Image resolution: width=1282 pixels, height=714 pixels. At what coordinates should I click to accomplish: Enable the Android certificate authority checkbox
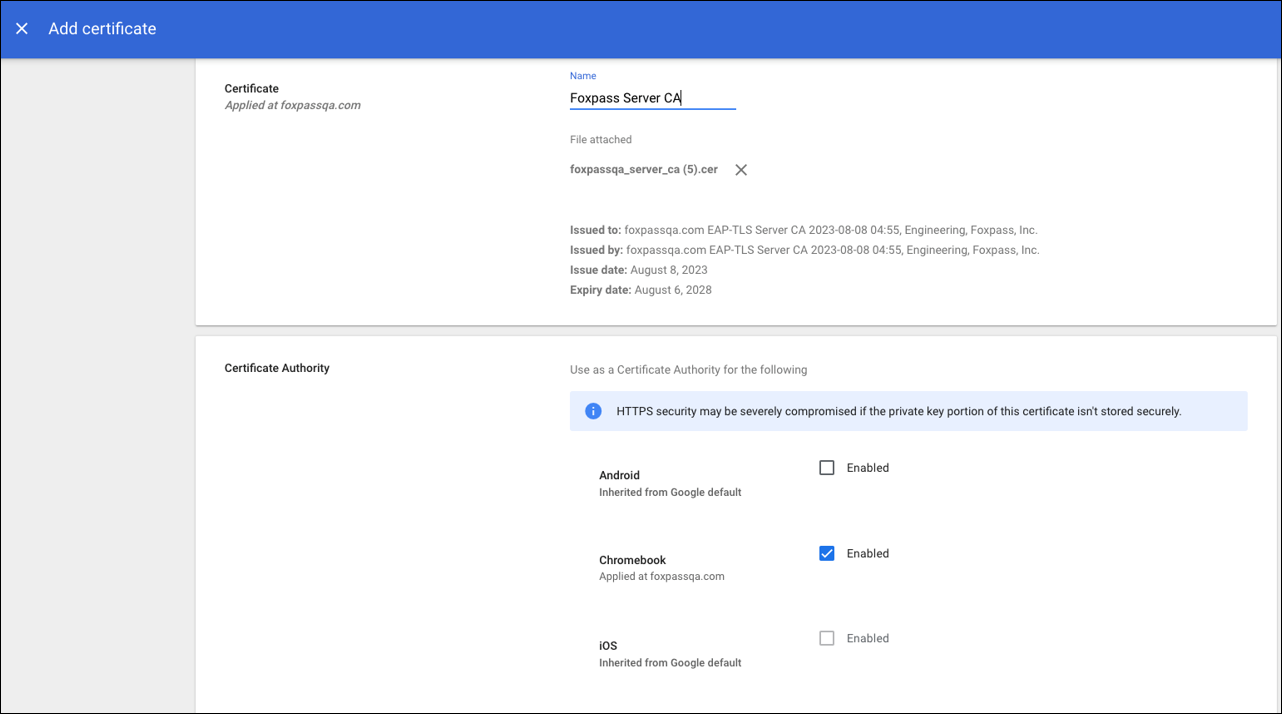[x=827, y=468]
